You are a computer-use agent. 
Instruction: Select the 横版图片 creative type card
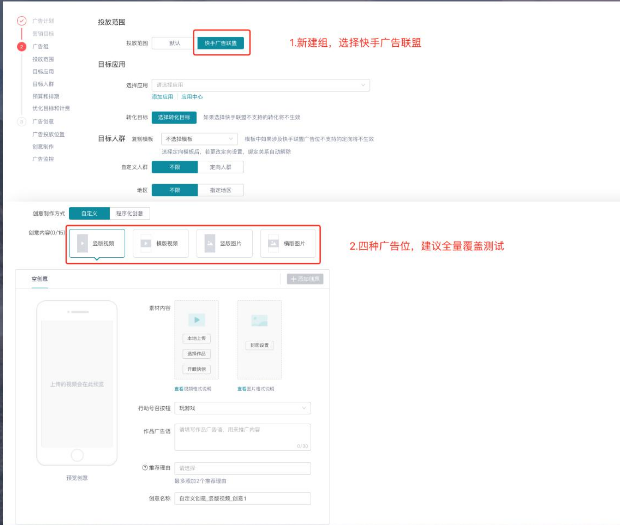click(x=288, y=243)
